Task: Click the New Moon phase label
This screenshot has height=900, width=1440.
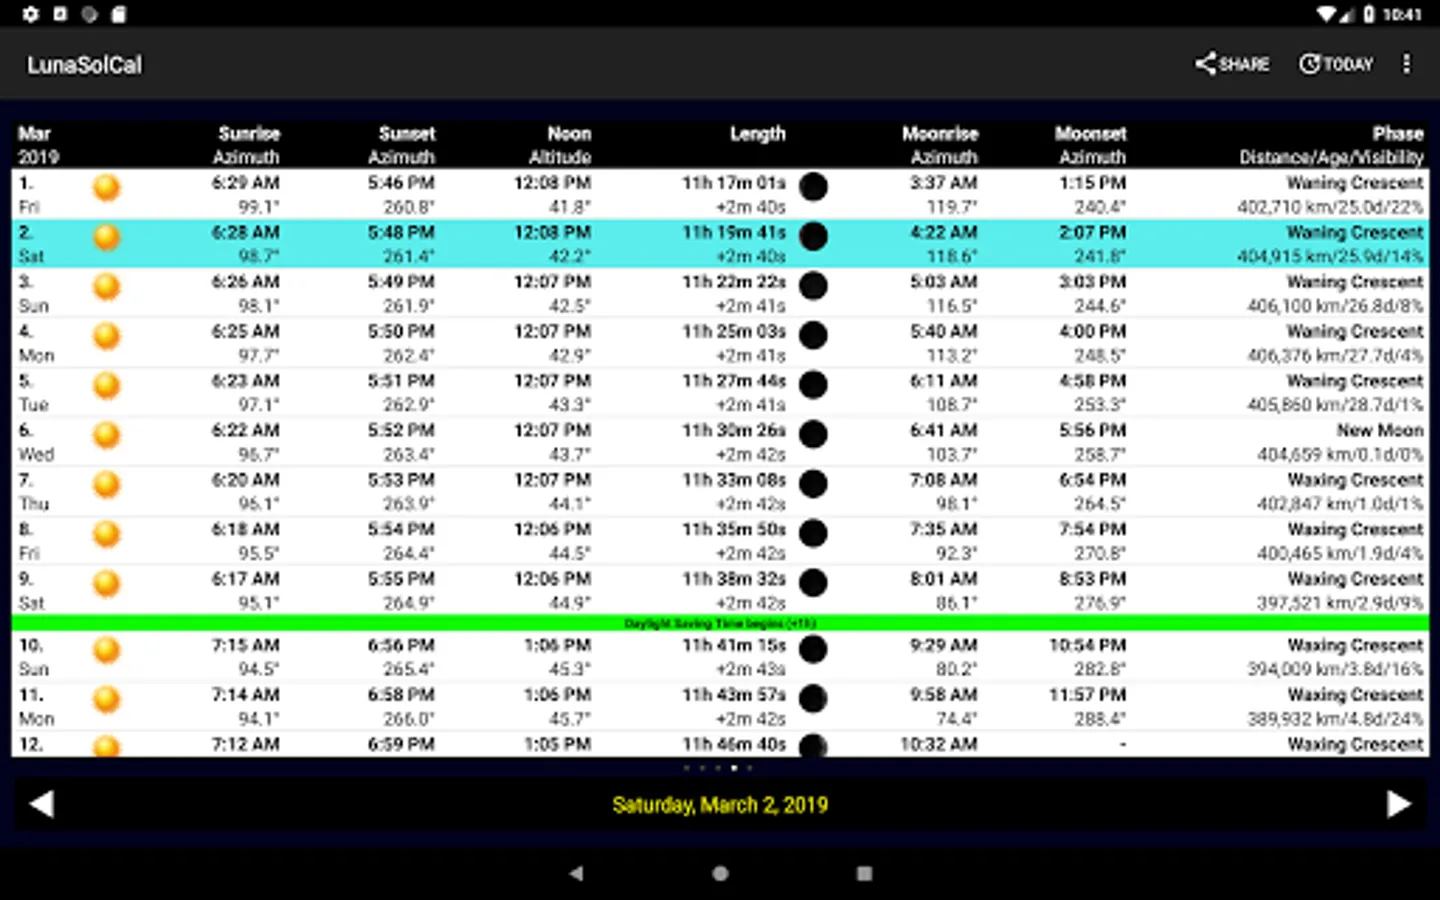Action: point(1380,430)
